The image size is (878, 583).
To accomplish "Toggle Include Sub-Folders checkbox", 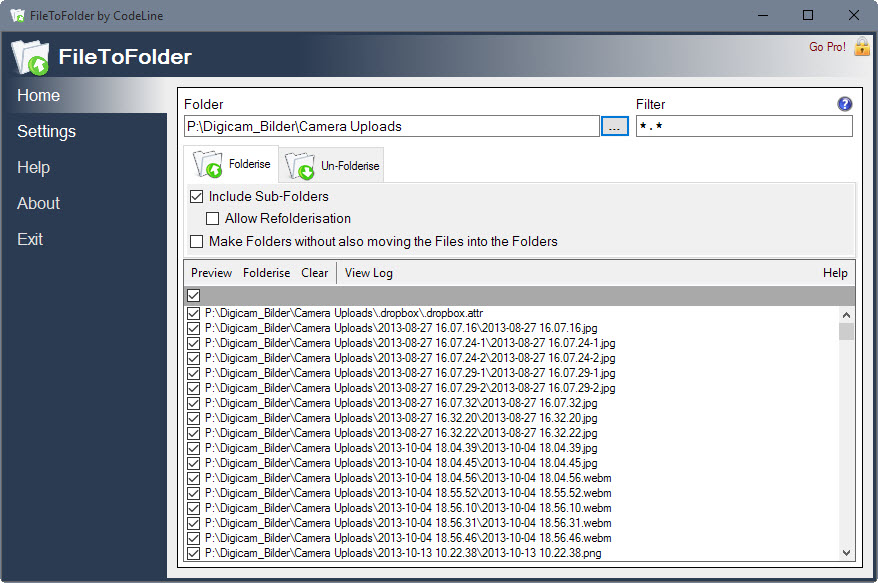I will click(x=197, y=197).
